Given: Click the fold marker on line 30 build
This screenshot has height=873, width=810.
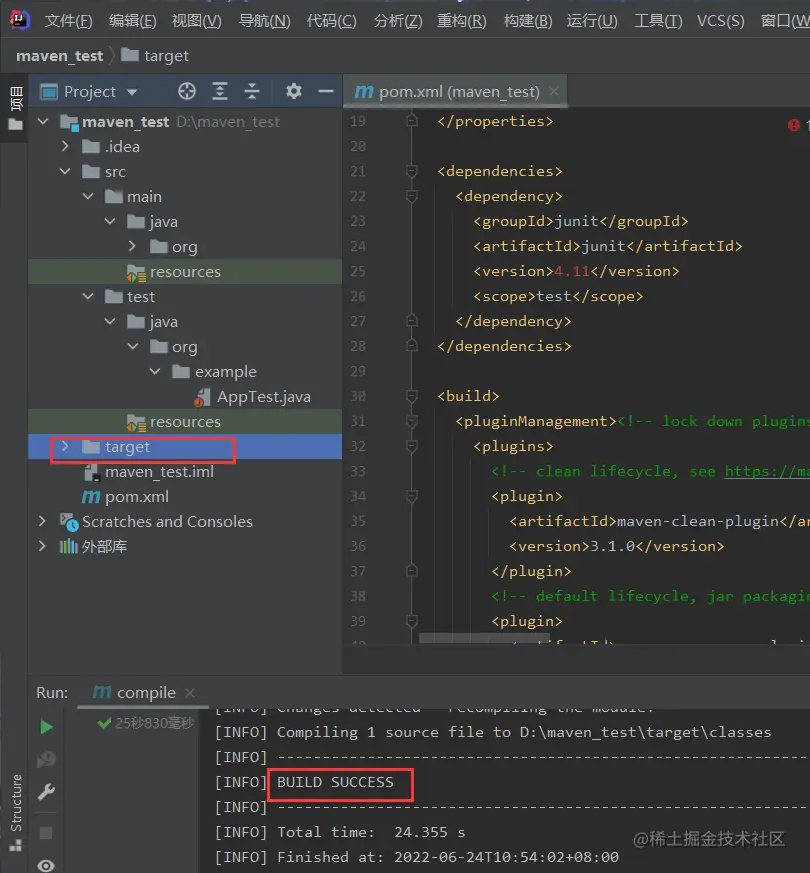Looking at the screenshot, I should coord(411,396).
